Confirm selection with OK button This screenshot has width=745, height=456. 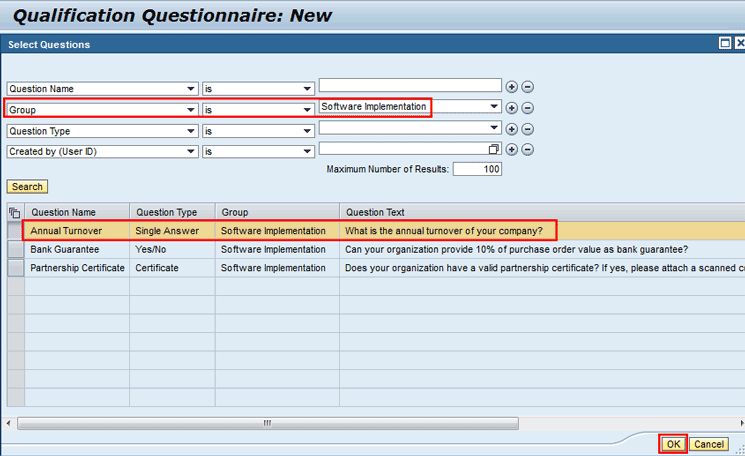tap(673, 444)
